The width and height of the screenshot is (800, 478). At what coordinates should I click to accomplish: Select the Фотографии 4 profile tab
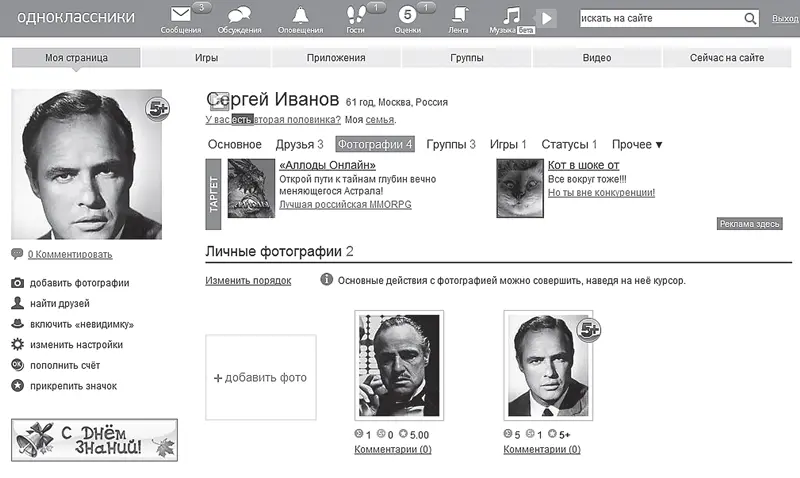click(375, 144)
